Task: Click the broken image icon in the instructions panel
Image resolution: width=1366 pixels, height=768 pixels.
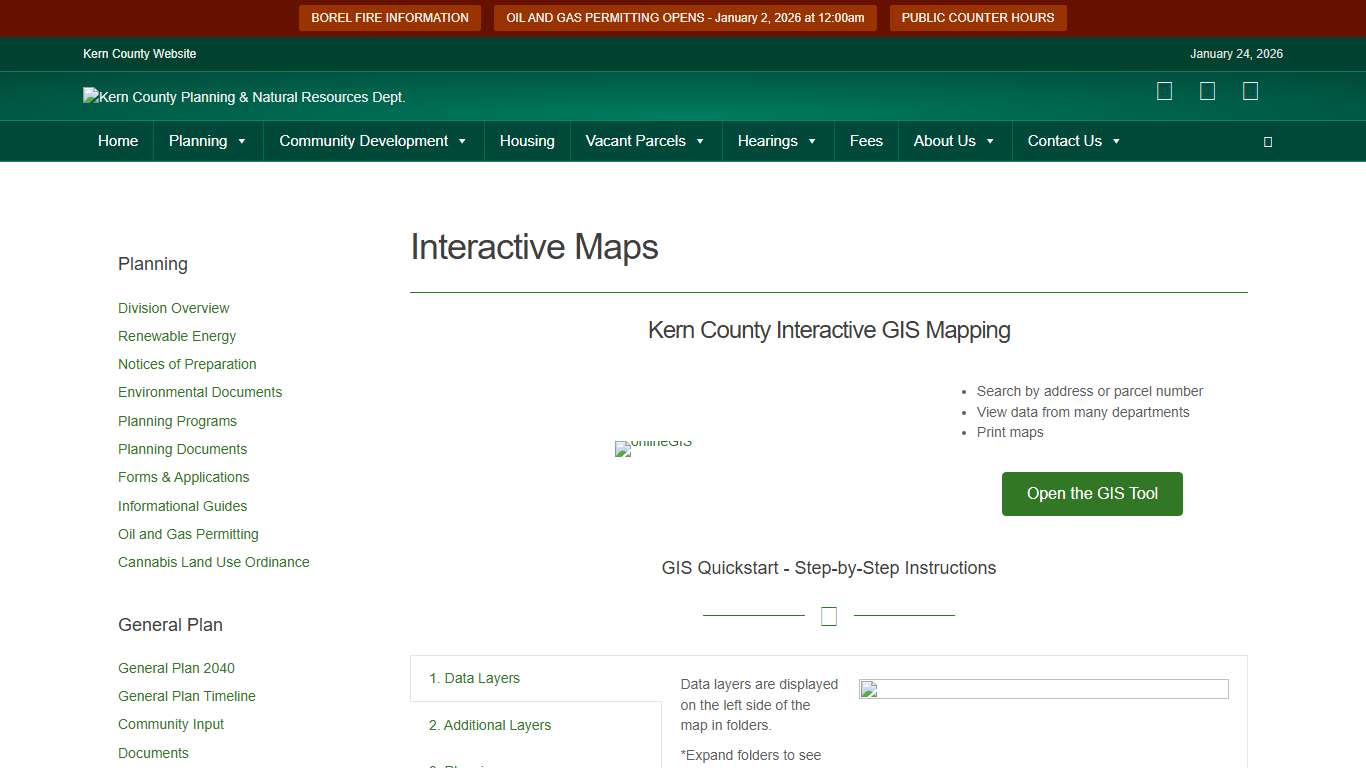Action: 869,689
